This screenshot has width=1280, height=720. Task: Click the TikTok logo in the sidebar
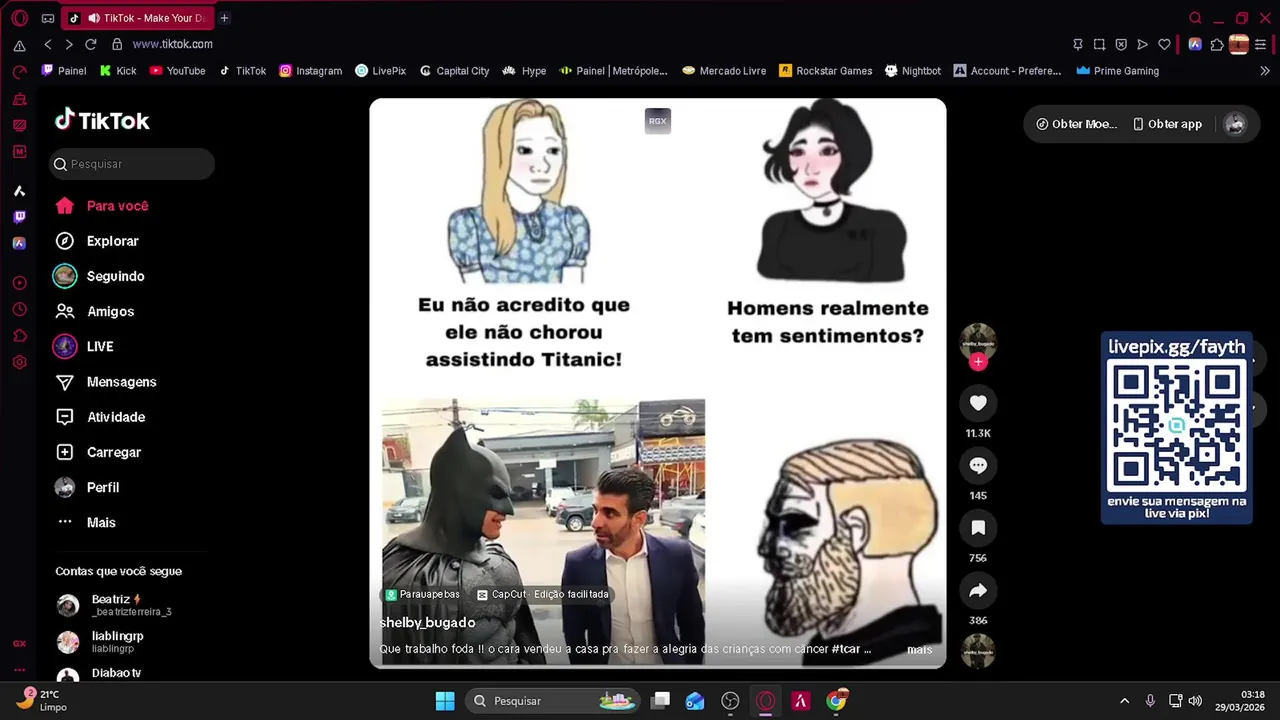tap(102, 121)
